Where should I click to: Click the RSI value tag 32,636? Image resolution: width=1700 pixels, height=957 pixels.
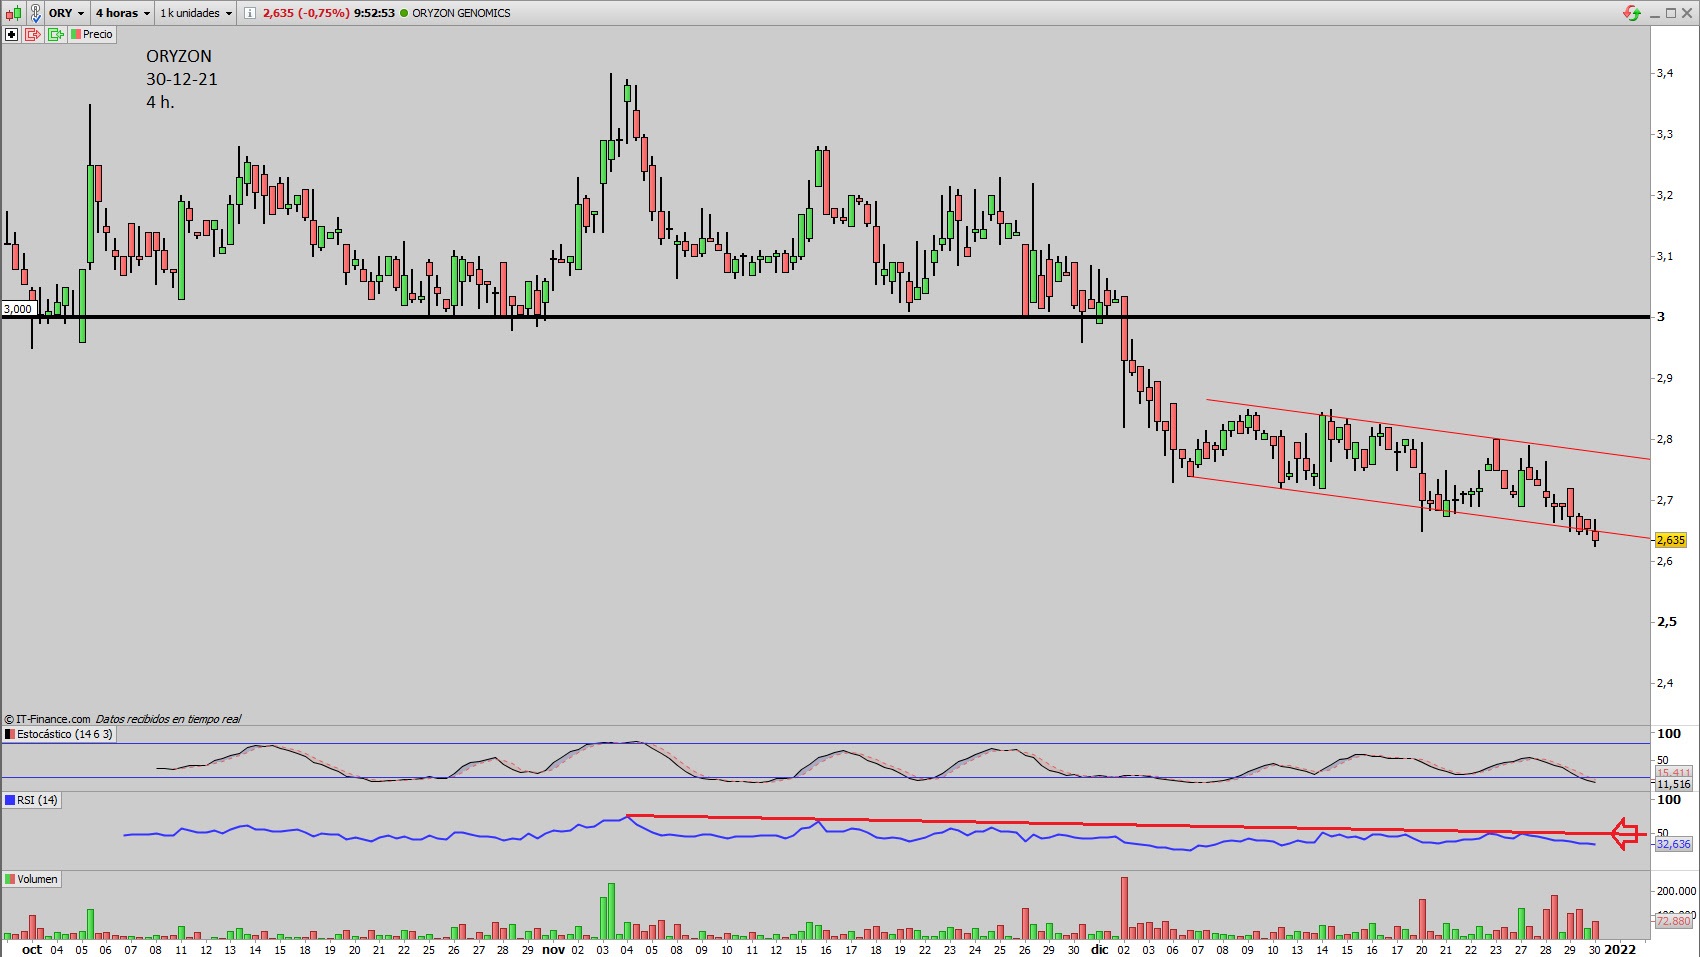(x=1673, y=844)
